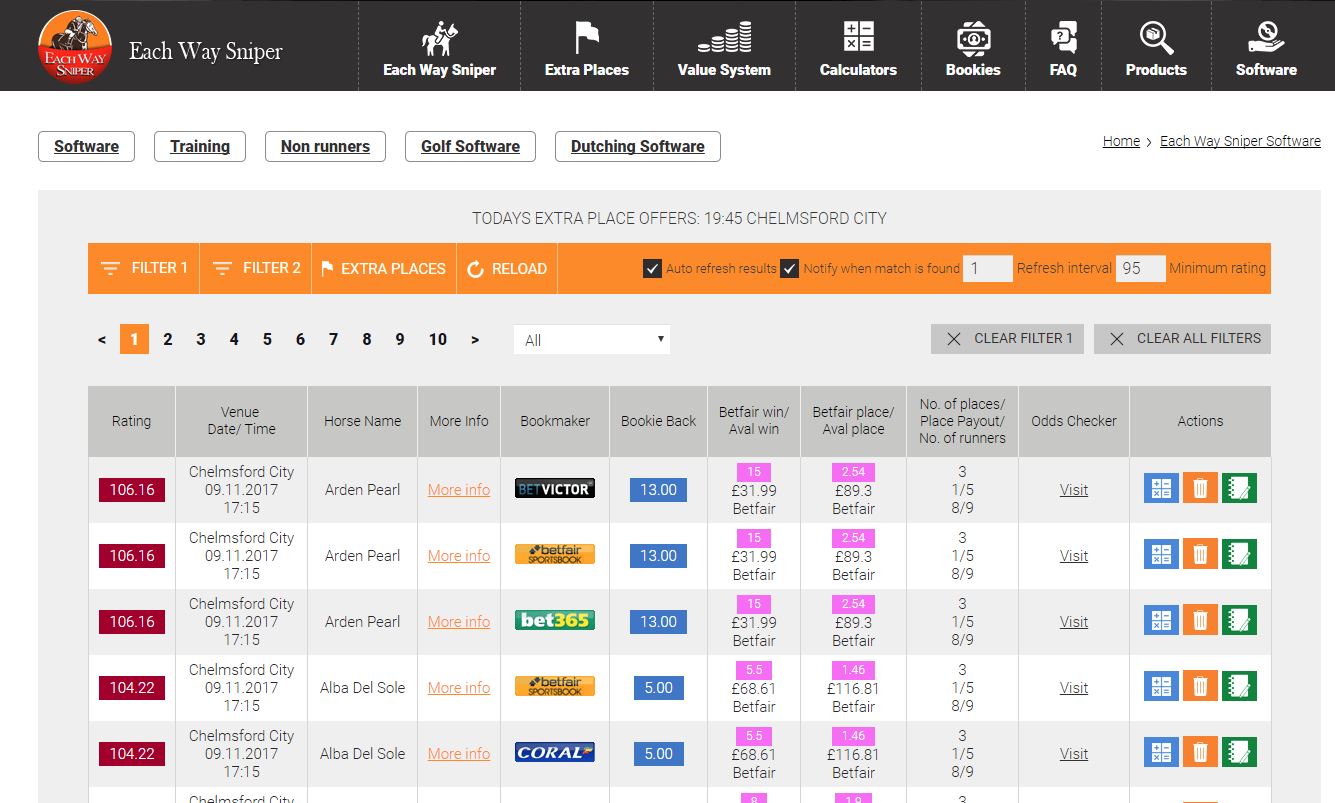Click the 106.16 rating badge in bet365 row
Image resolution: width=1335 pixels, height=803 pixels.
[132, 621]
